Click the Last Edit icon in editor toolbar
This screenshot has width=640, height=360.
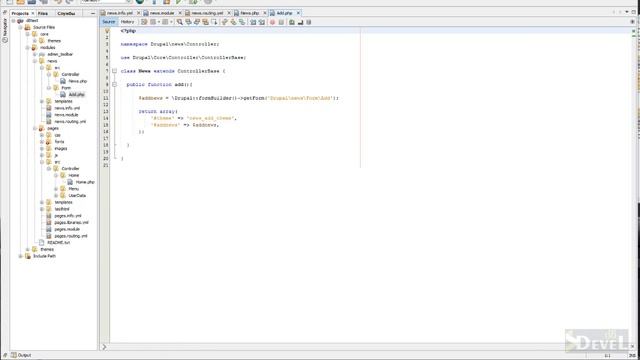144,22
